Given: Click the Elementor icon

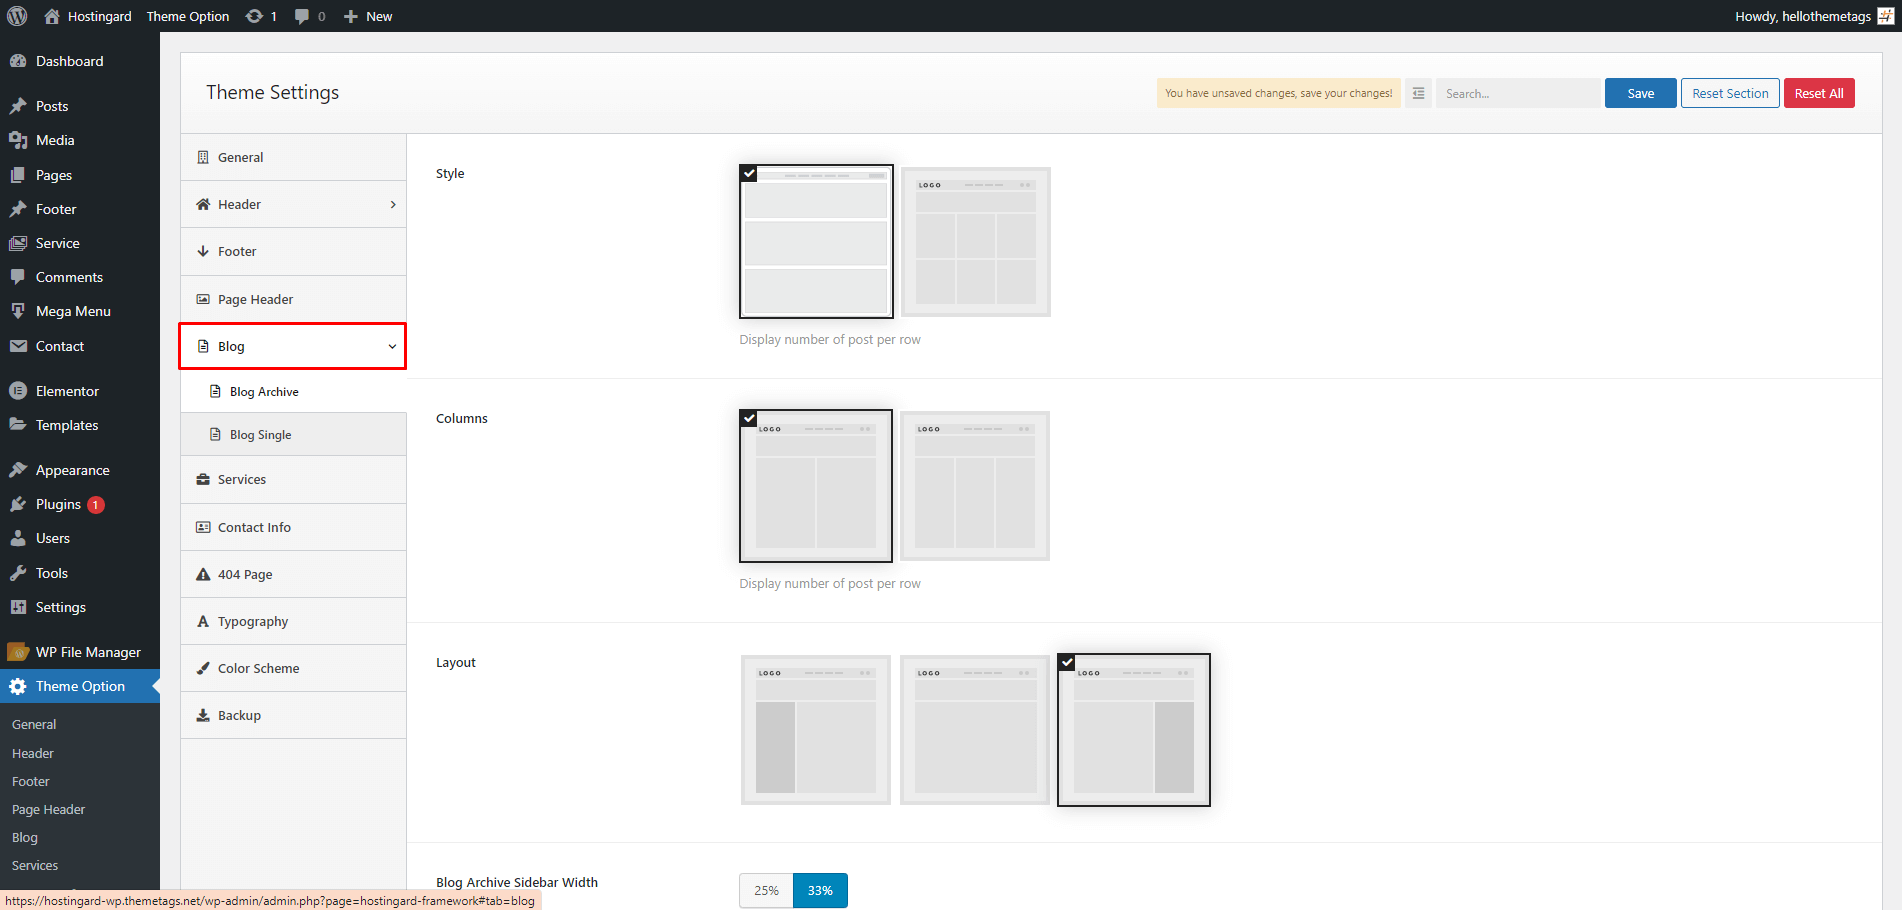Looking at the screenshot, I should click(18, 391).
